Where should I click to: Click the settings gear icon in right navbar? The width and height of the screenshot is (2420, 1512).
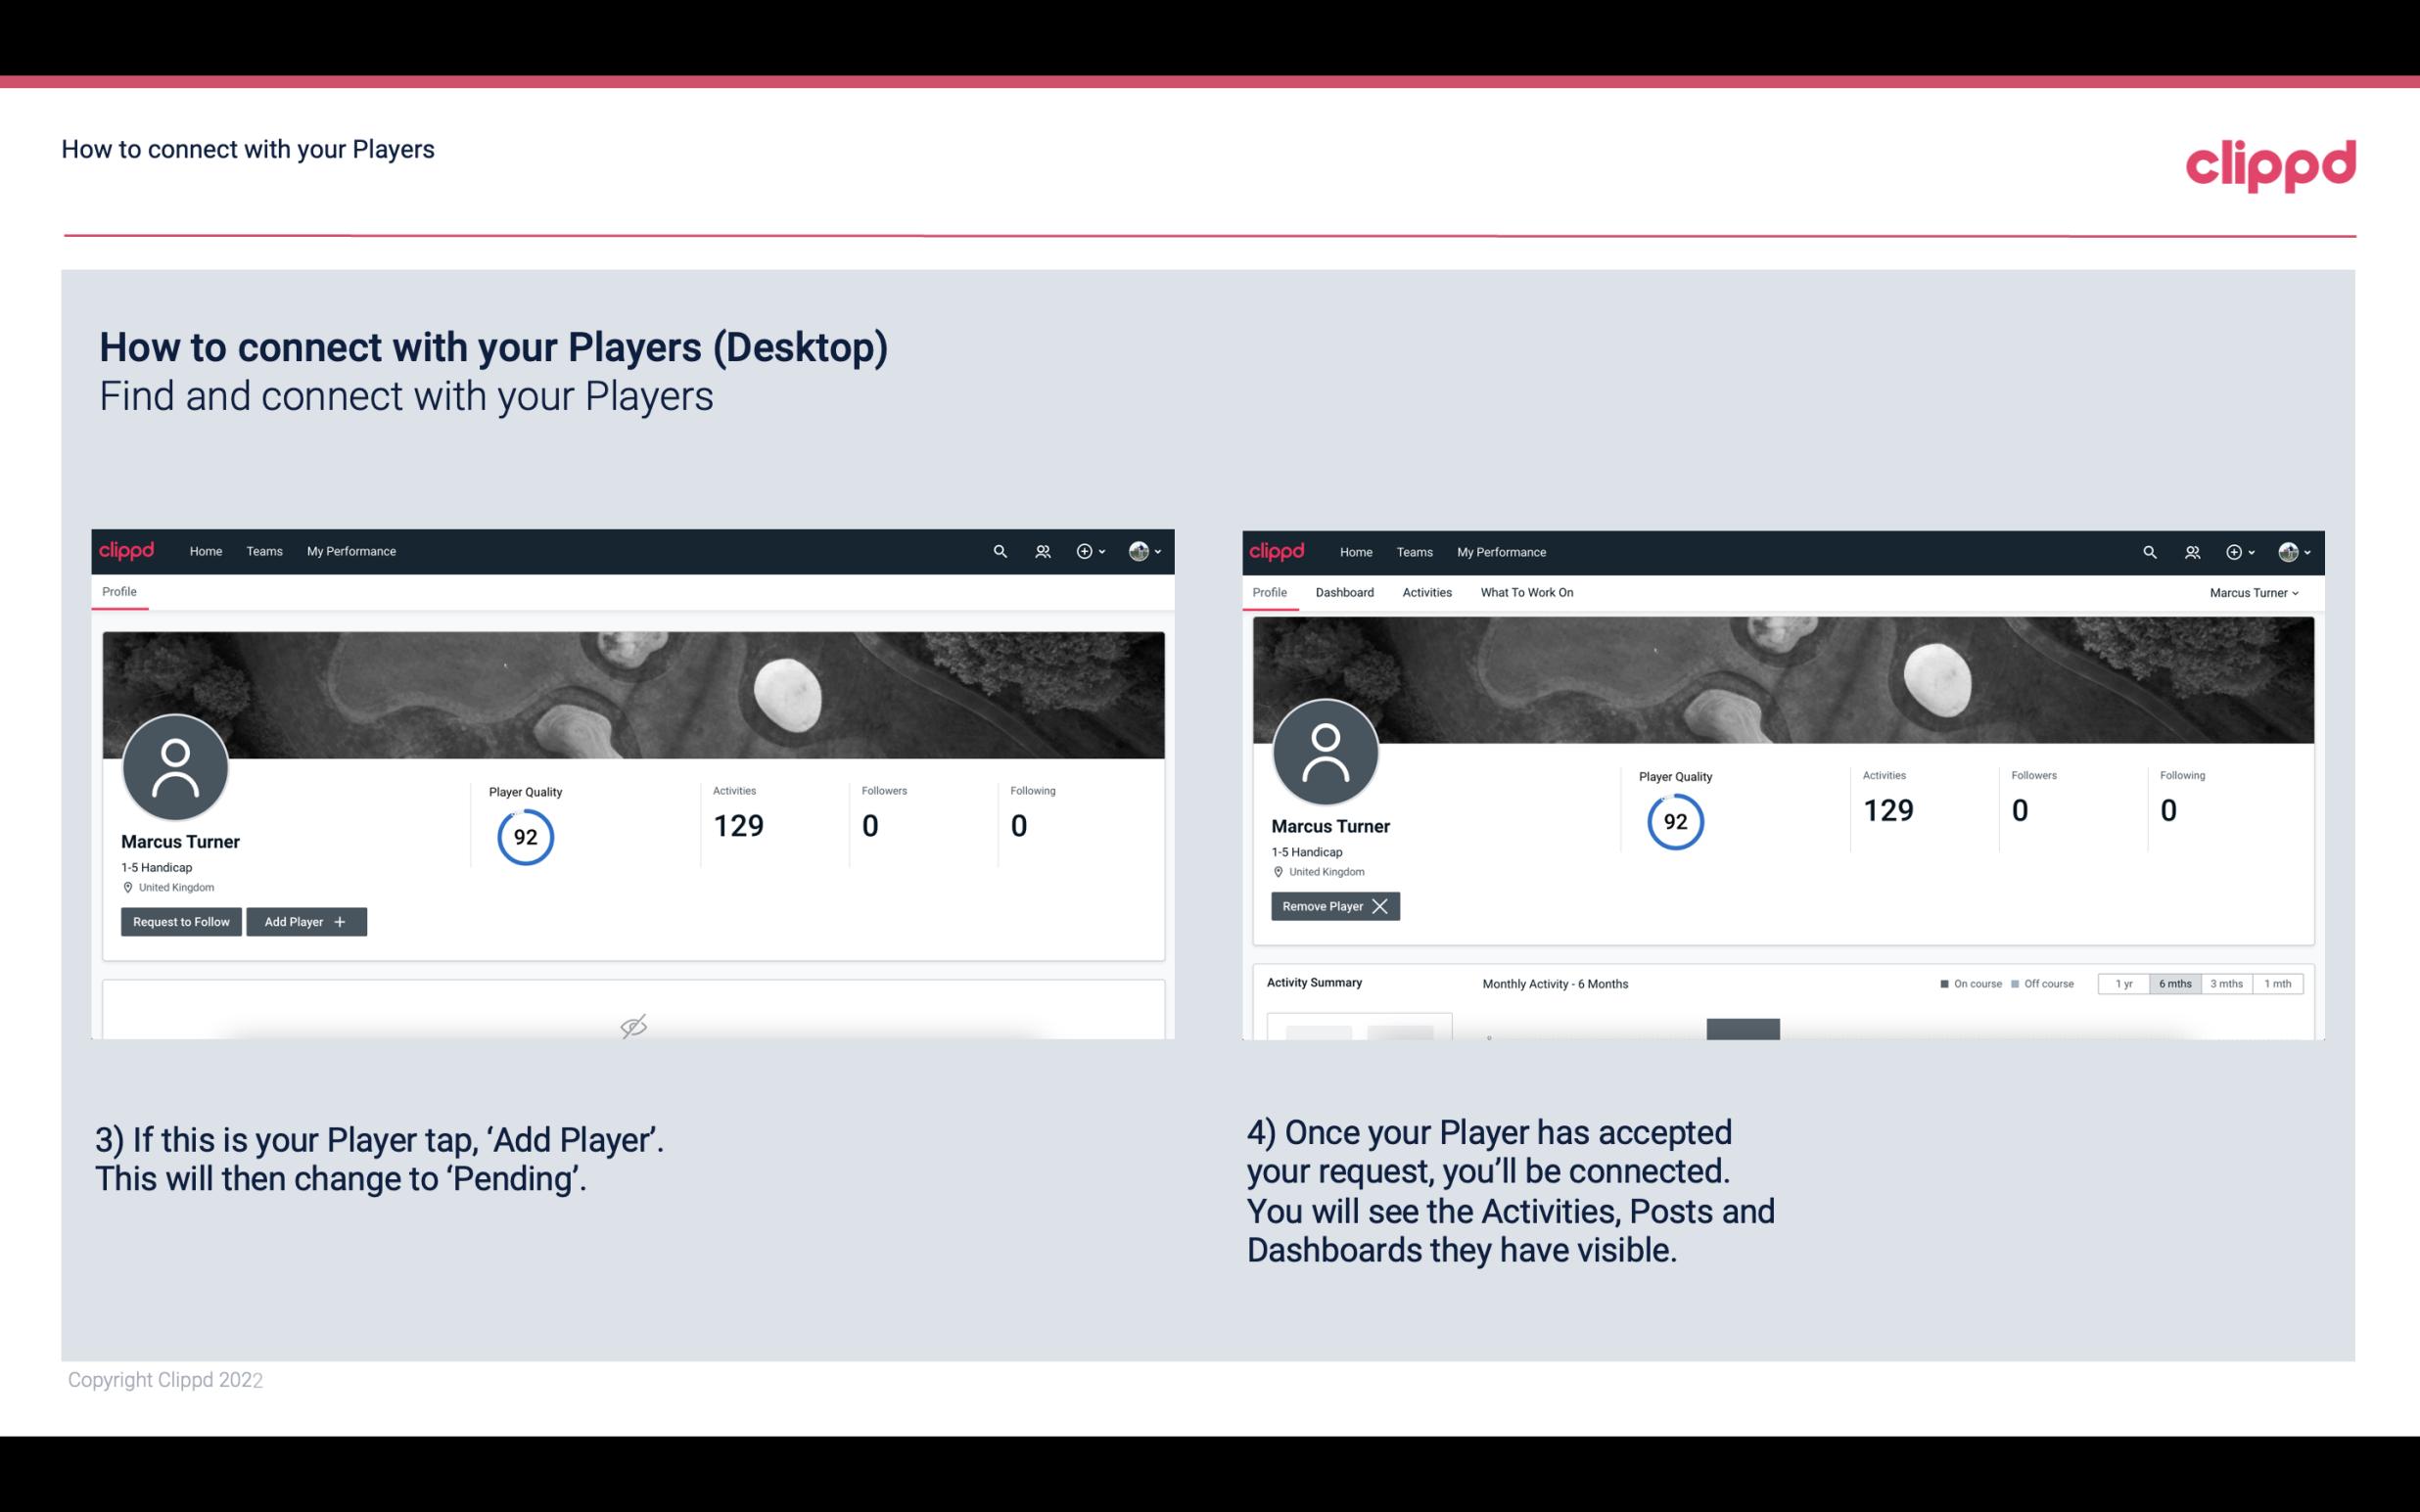click(2235, 552)
